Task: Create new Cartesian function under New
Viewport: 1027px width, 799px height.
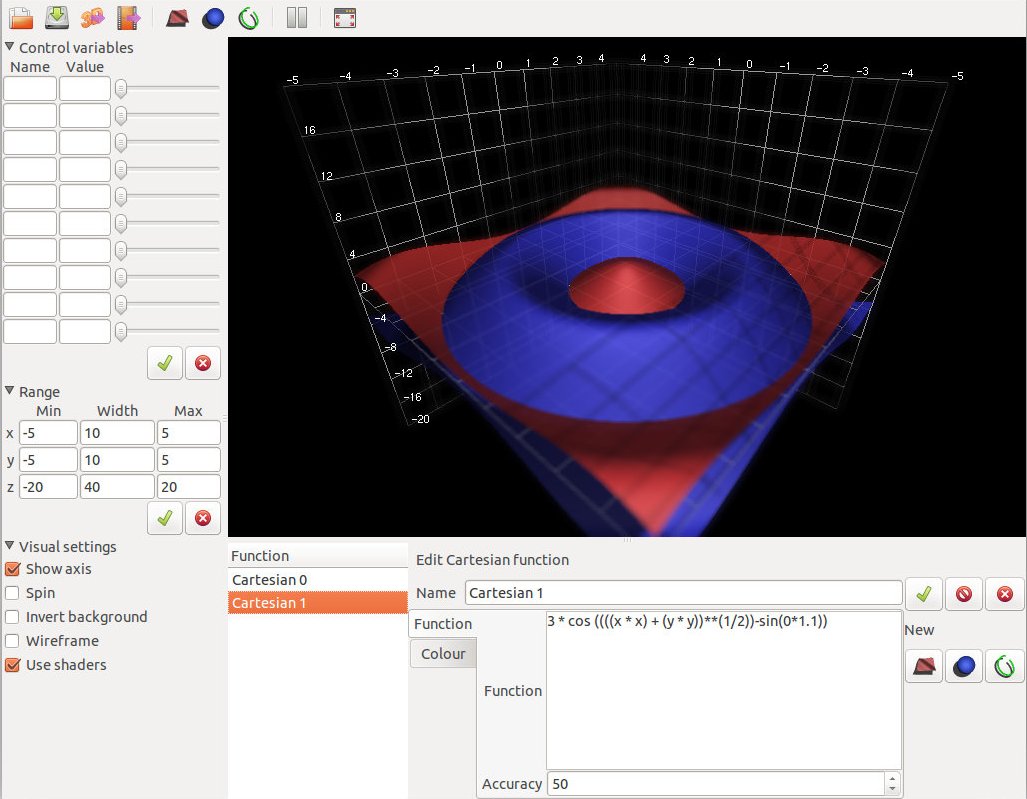Action: pos(924,667)
